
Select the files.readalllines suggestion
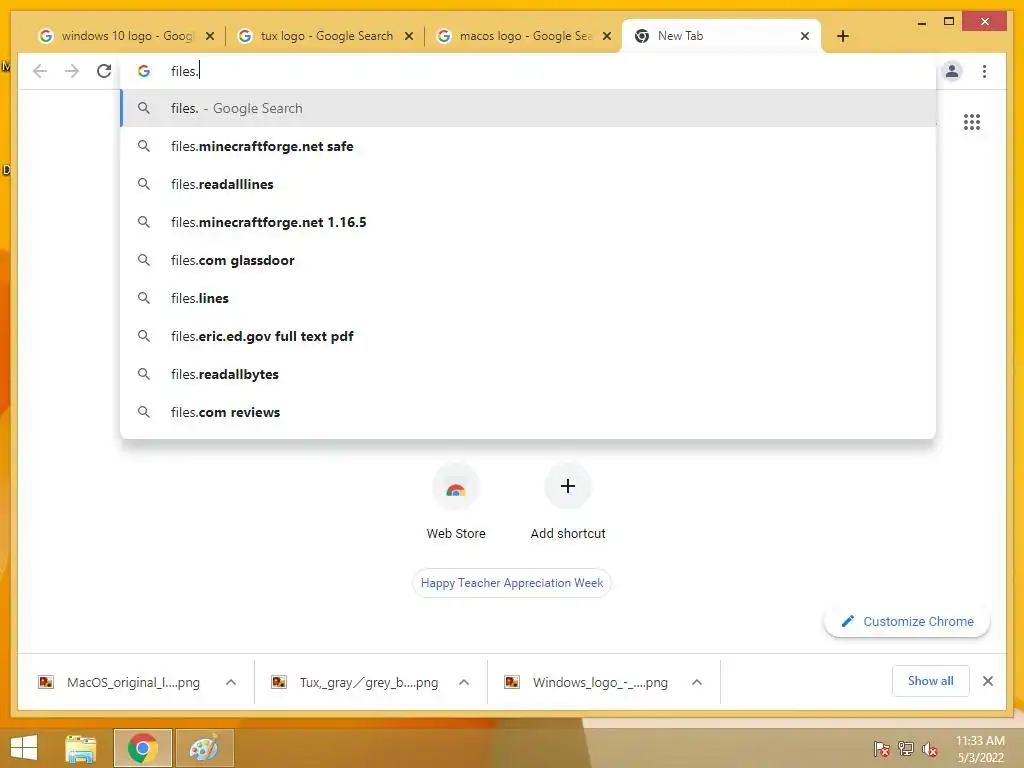click(528, 184)
